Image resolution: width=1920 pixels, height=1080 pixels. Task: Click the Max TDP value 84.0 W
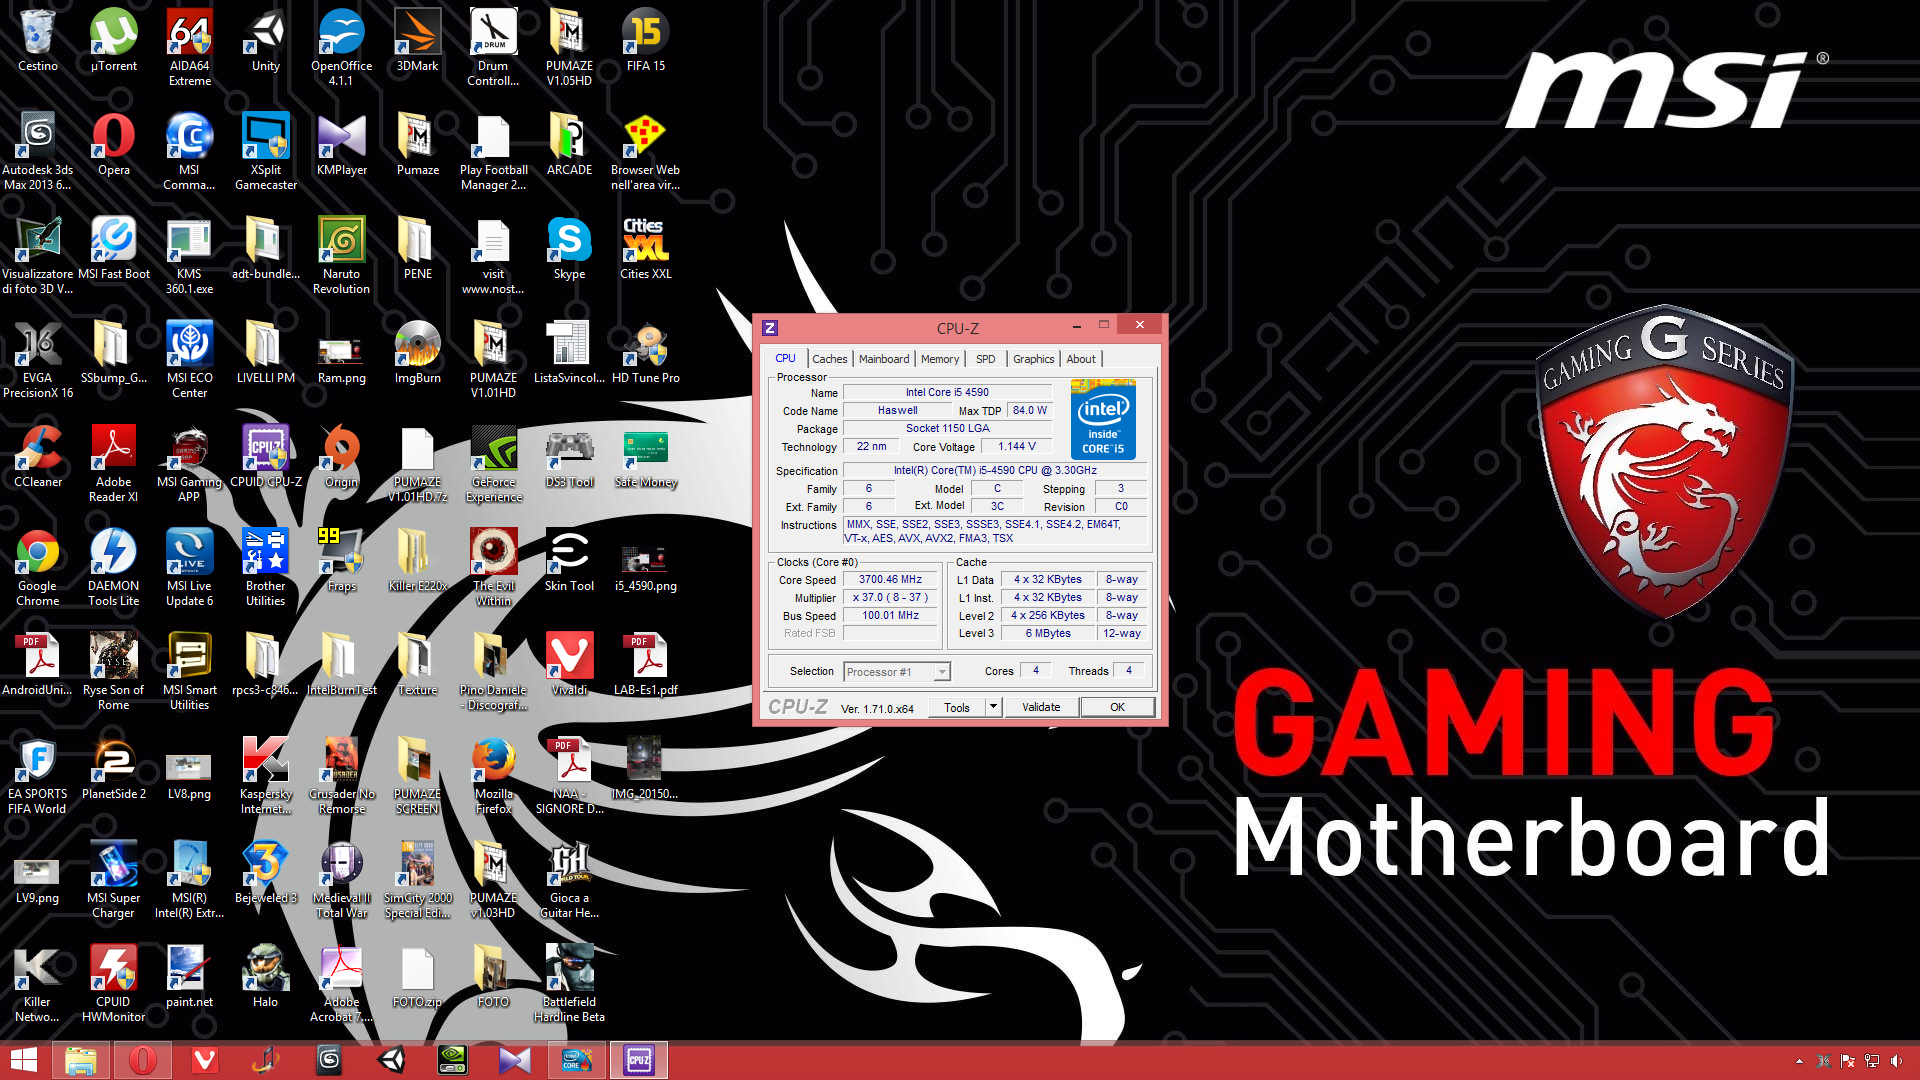(x=1029, y=410)
